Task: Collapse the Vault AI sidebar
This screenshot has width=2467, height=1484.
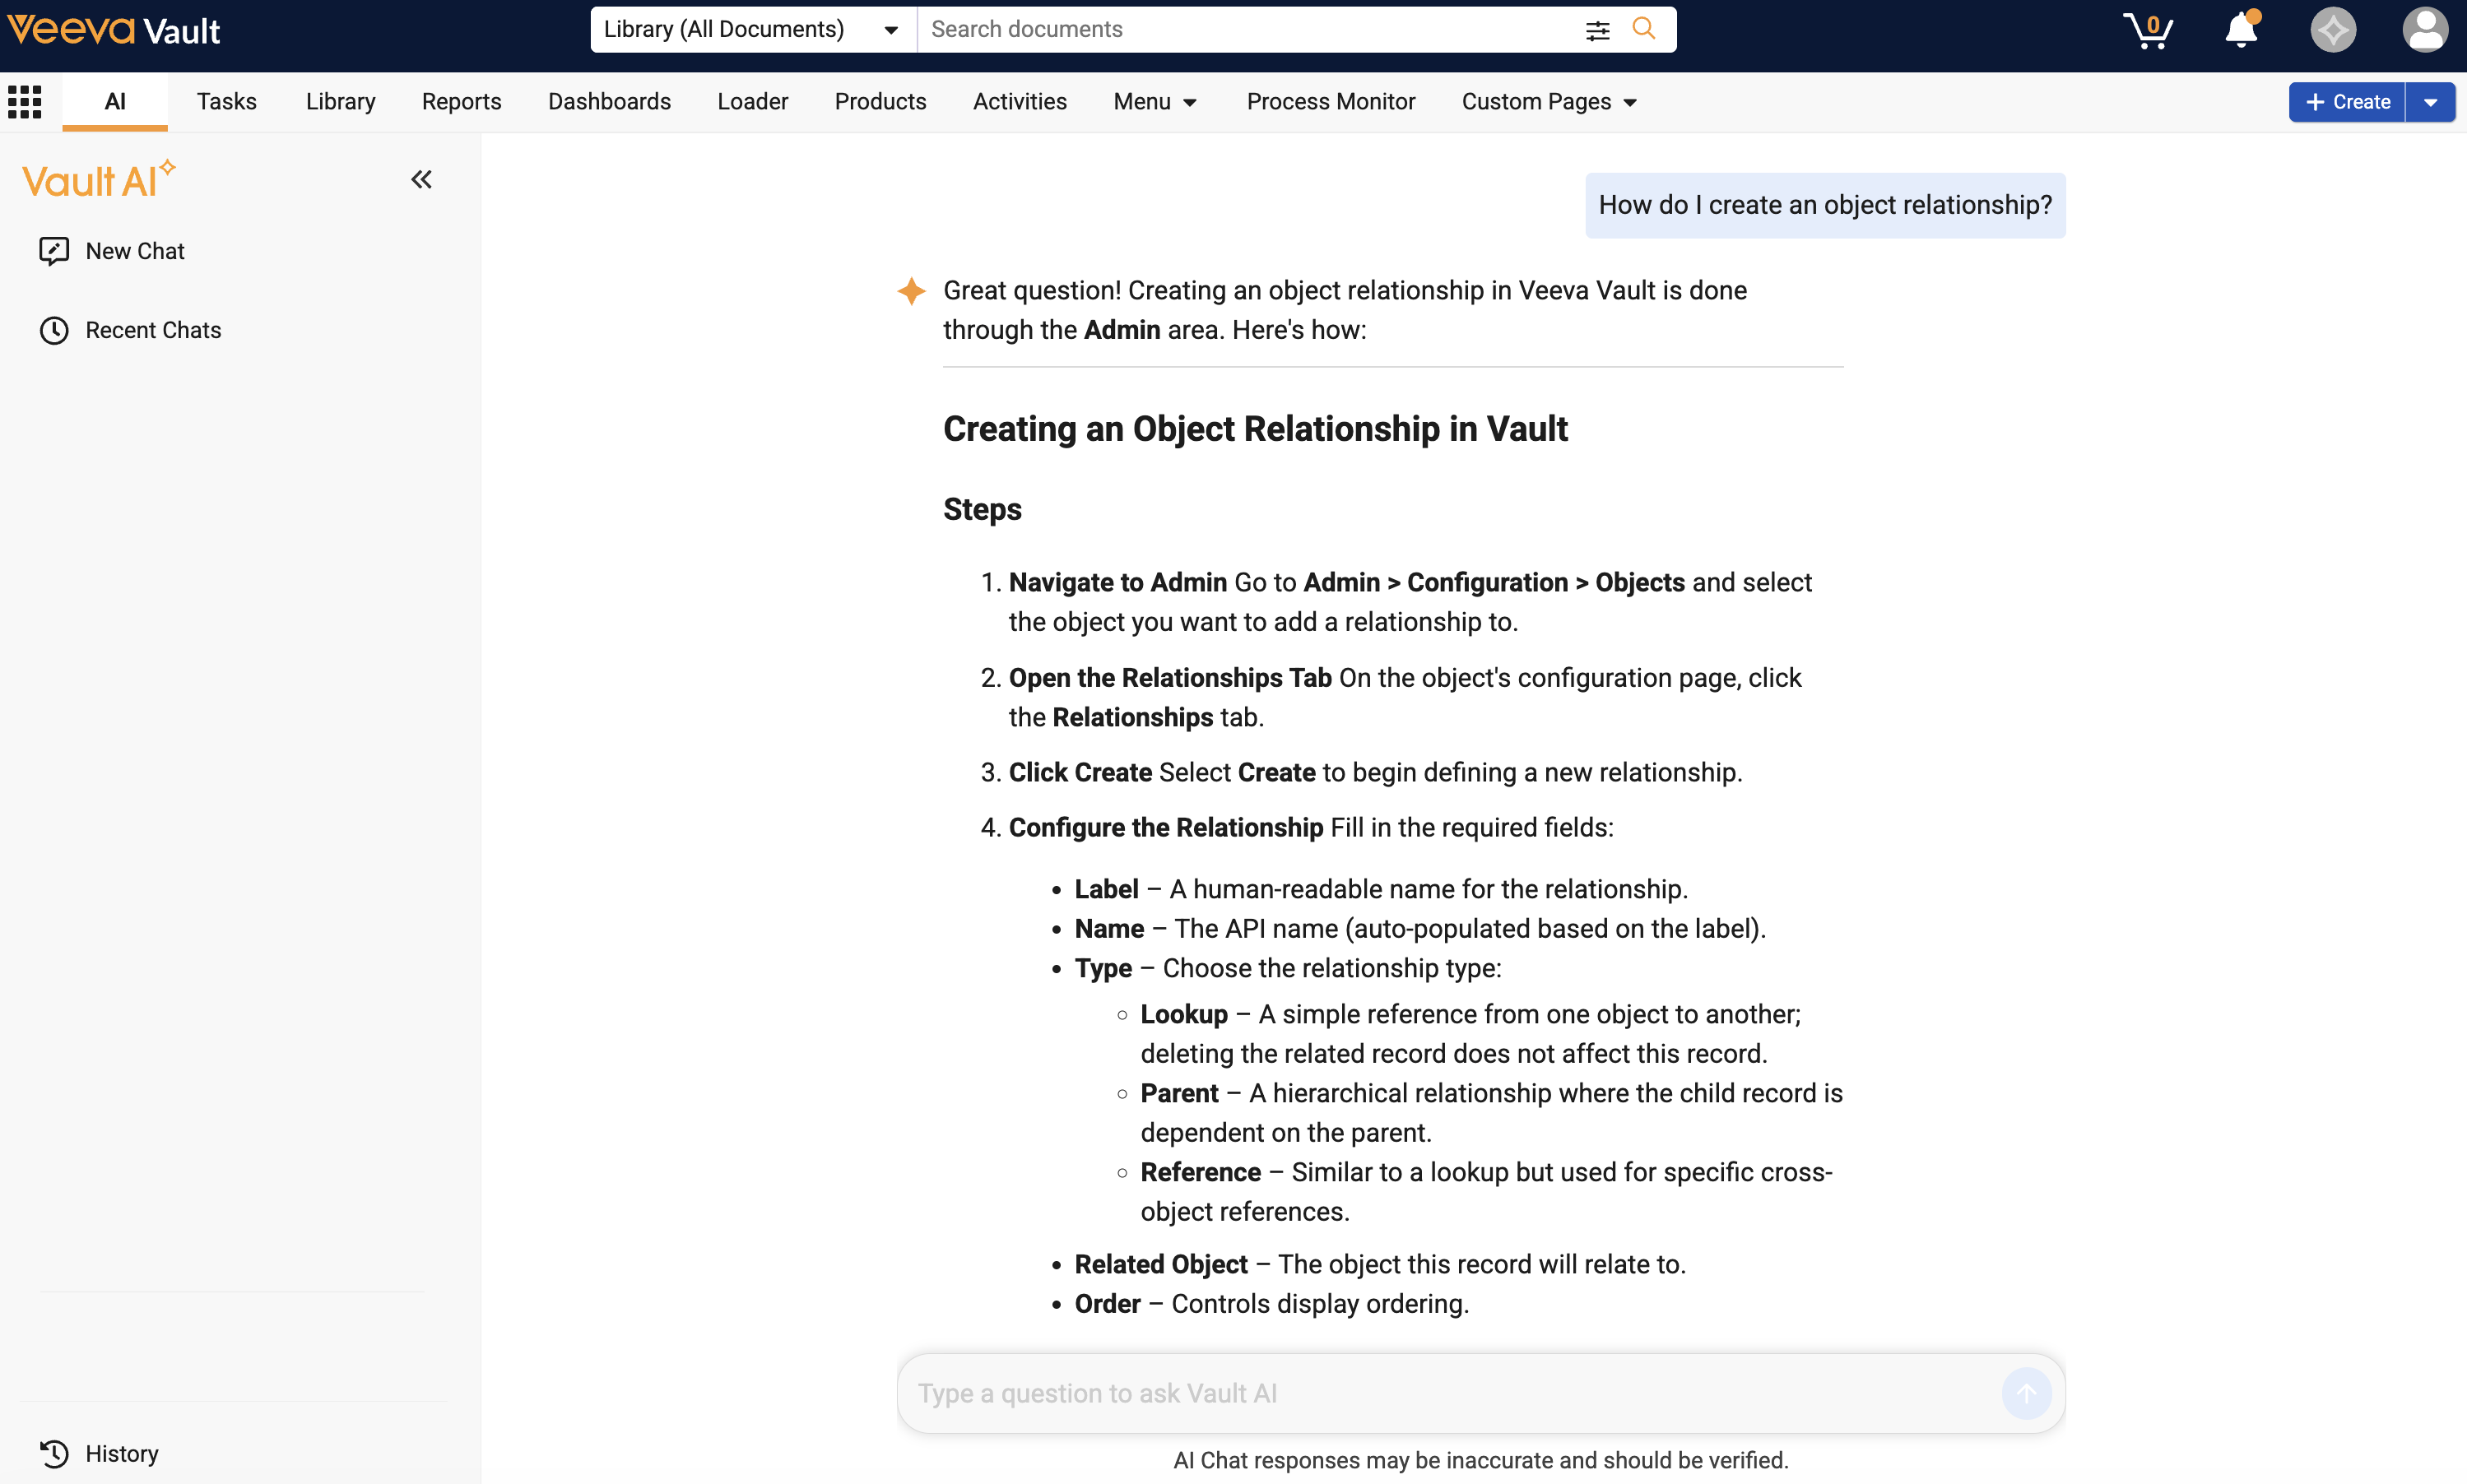Action: pos(421,180)
